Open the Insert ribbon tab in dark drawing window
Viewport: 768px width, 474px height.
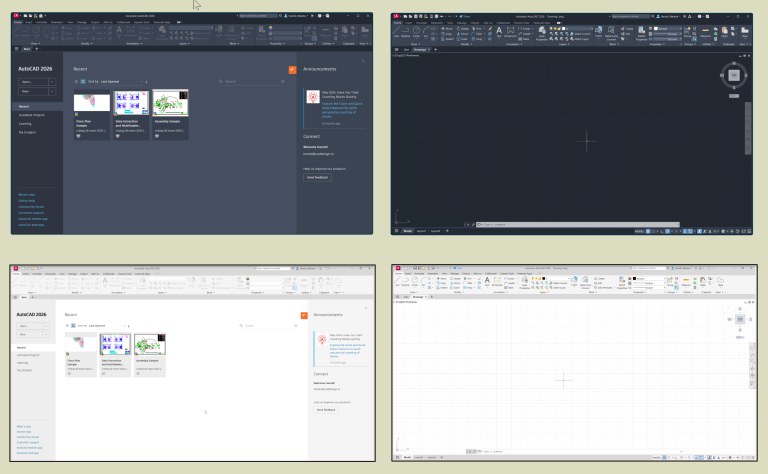(408, 23)
